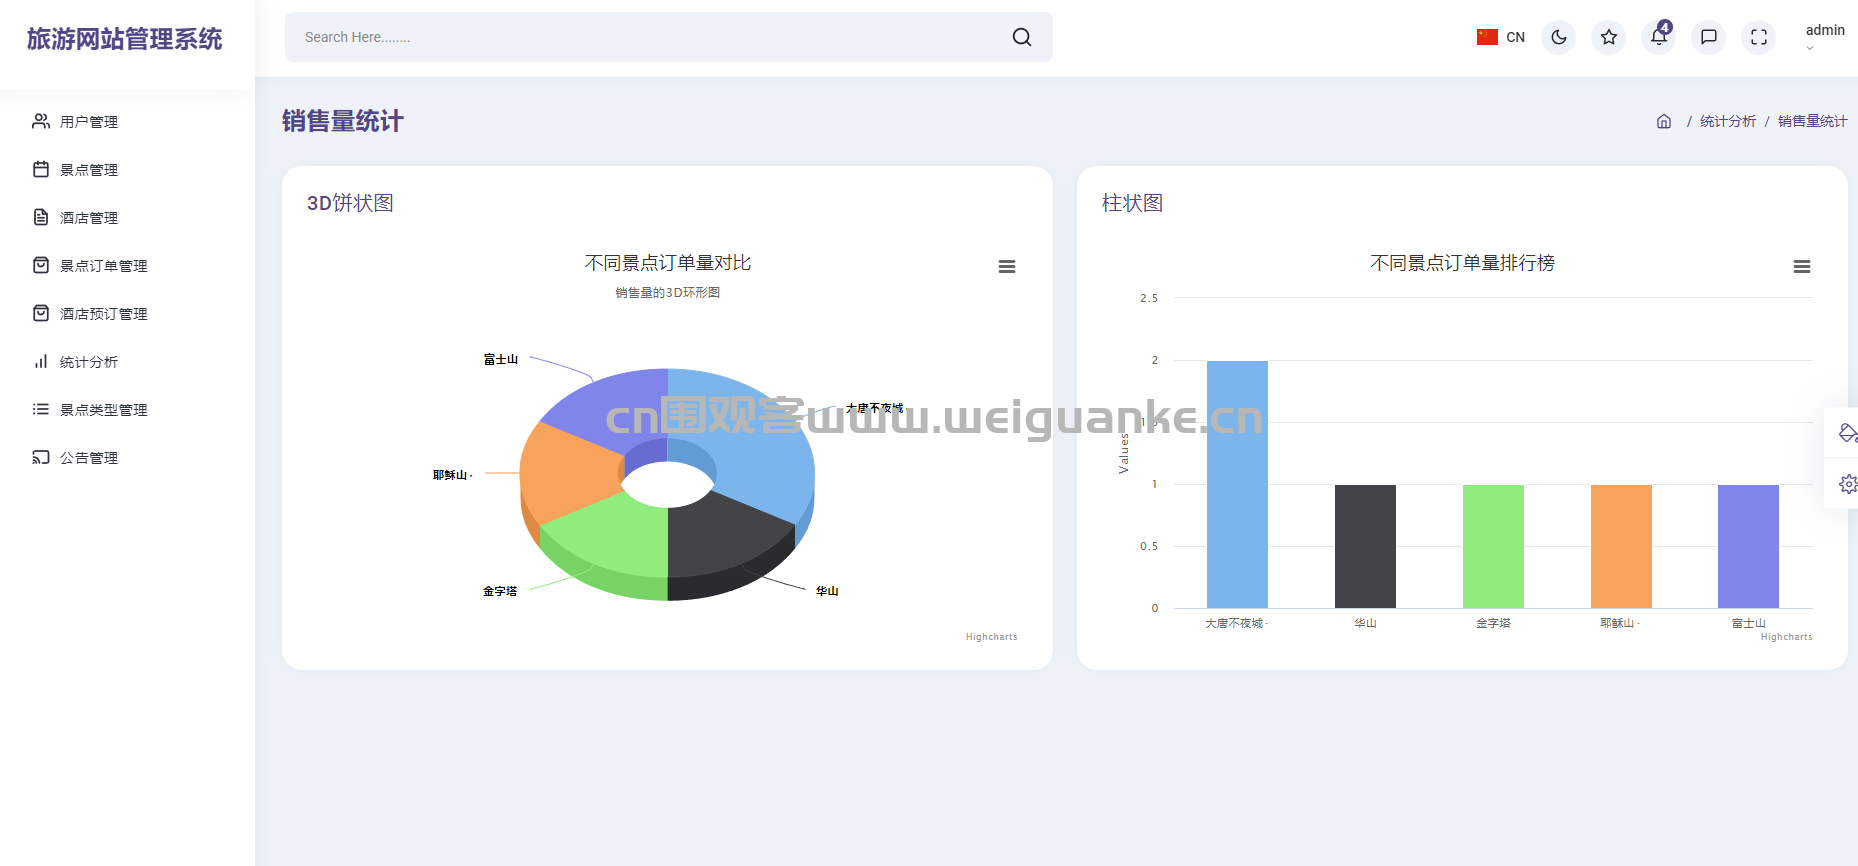The height and width of the screenshot is (866, 1858).
Task: Go to home via breadcrumb house icon
Action: click(1664, 121)
